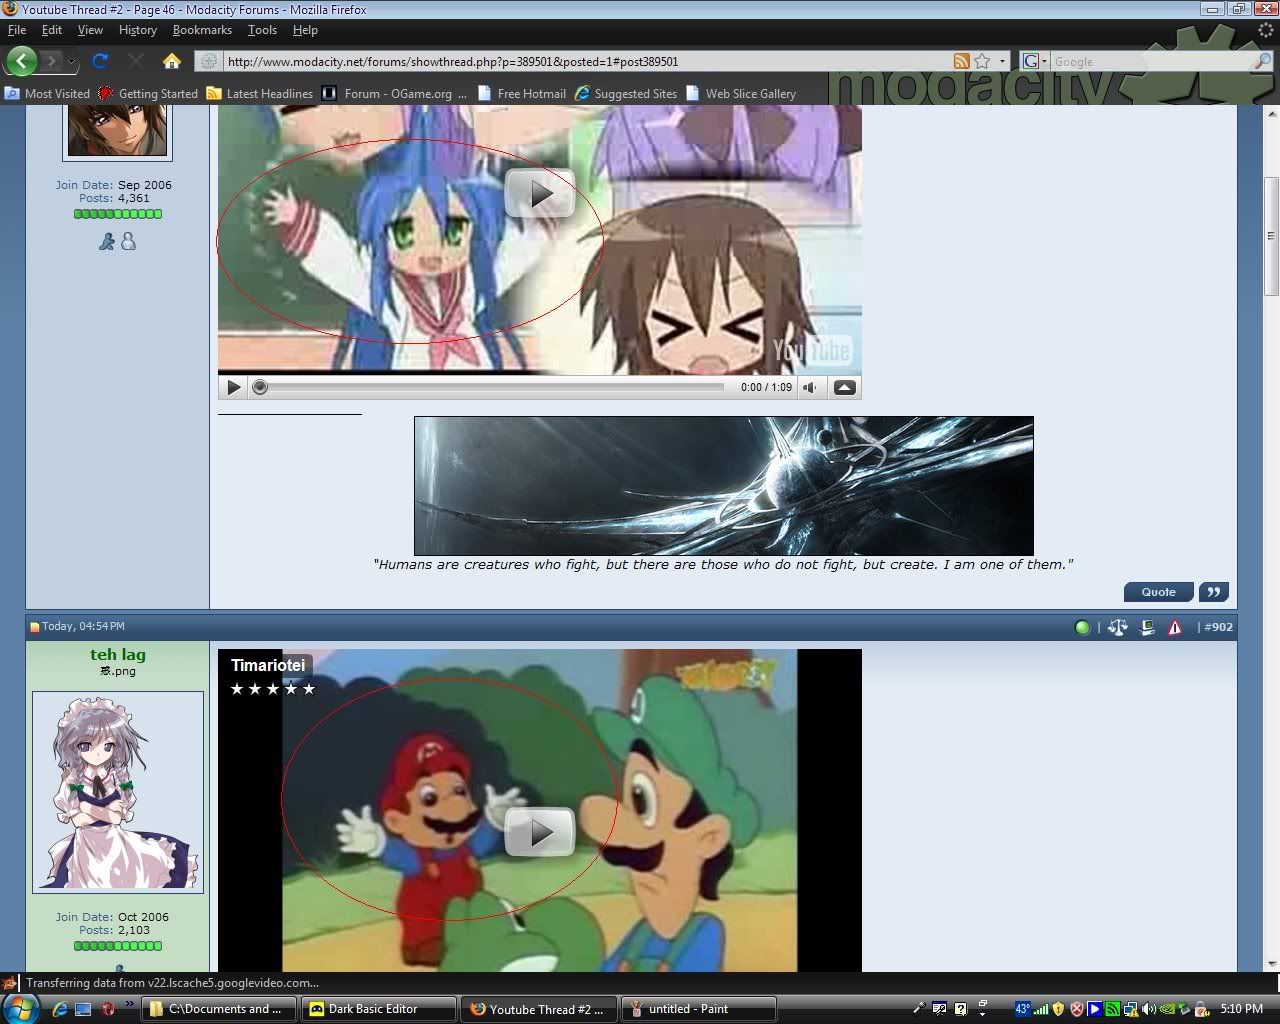Click the 43° weather tray icon
This screenshot has width=1280, height=1024.
tap(1023, 1009)
